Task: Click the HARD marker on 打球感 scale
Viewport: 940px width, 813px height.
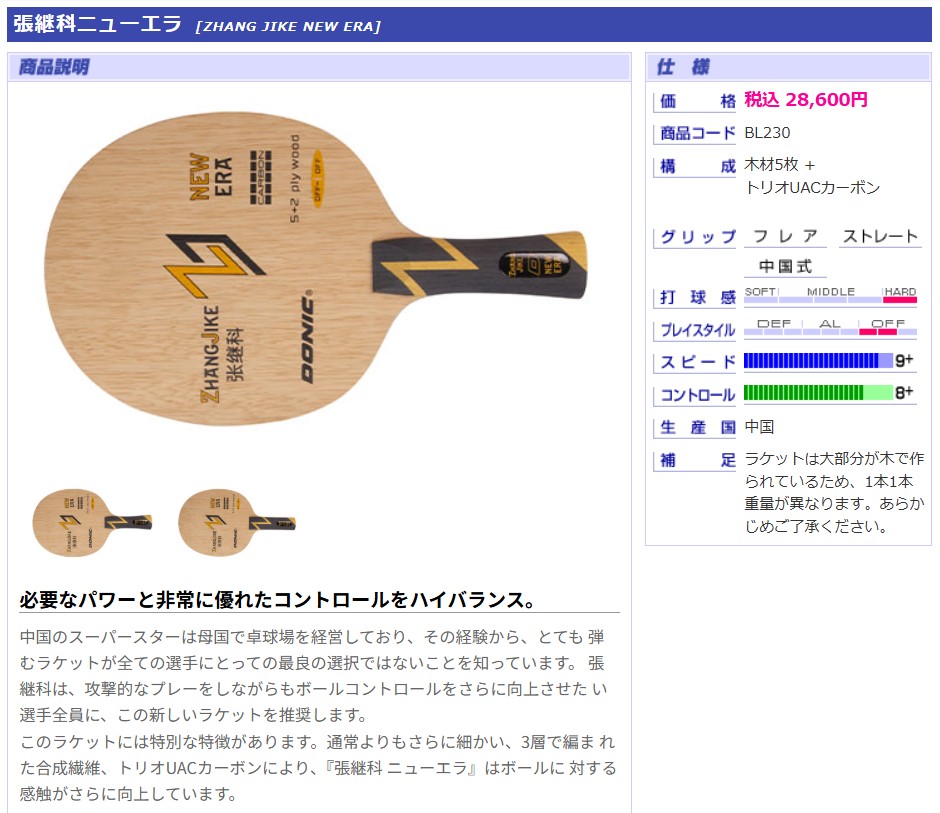Action: pyautogui.click(x=900, y=294)
